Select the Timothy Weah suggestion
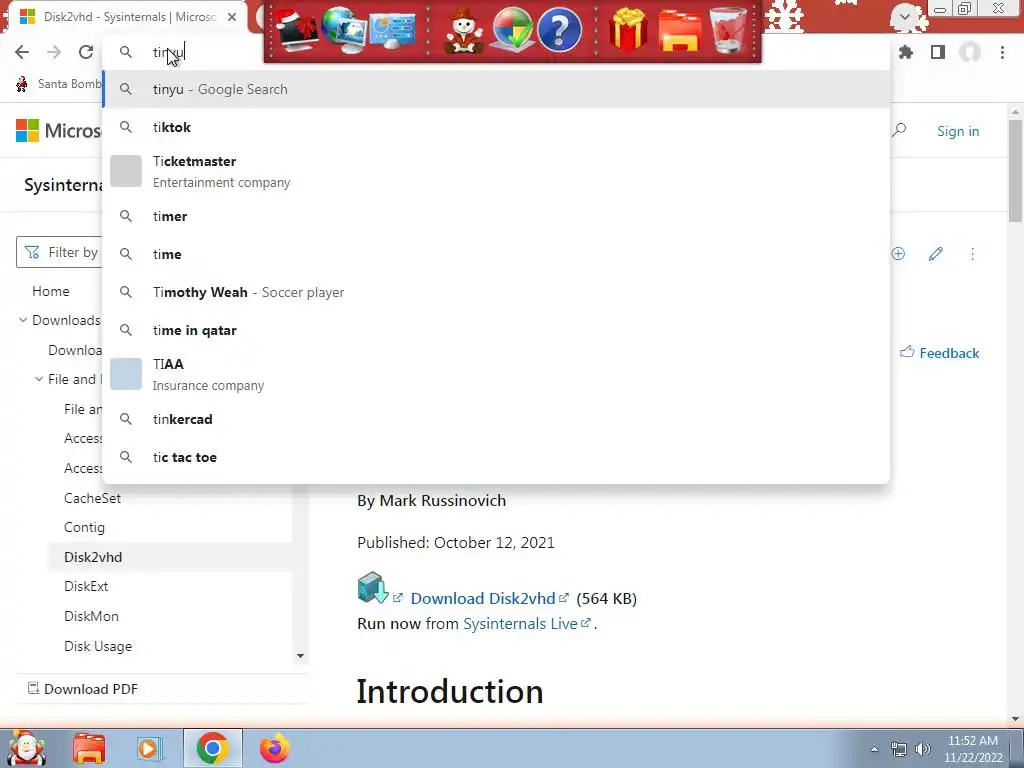Screen dimensions: 1024x768 click(x=496, y=292)
